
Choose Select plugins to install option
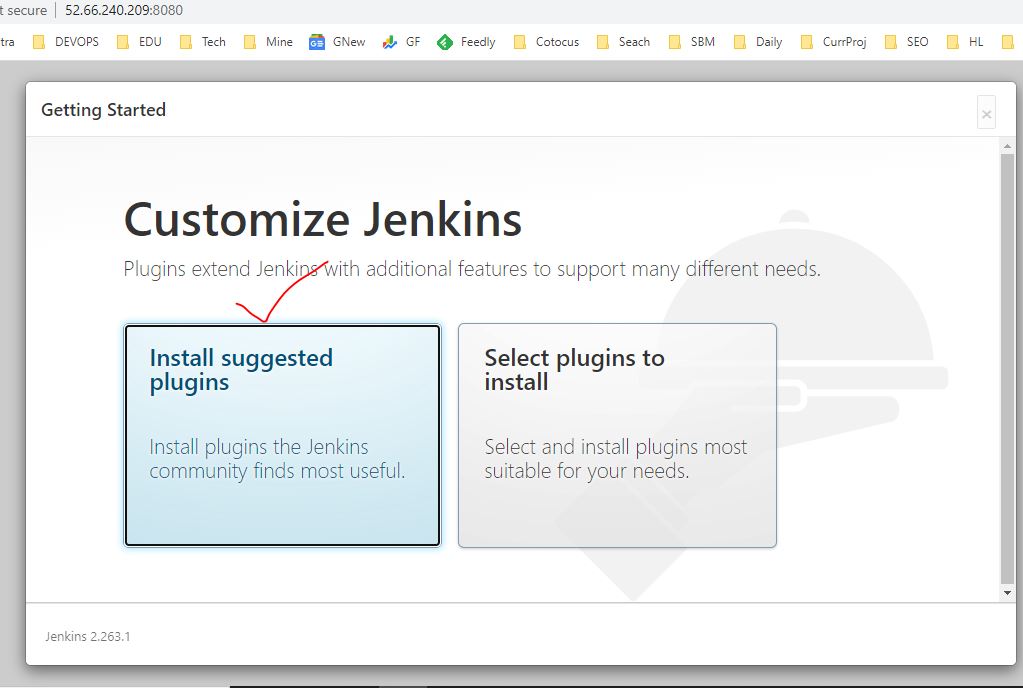click(617, 435)
